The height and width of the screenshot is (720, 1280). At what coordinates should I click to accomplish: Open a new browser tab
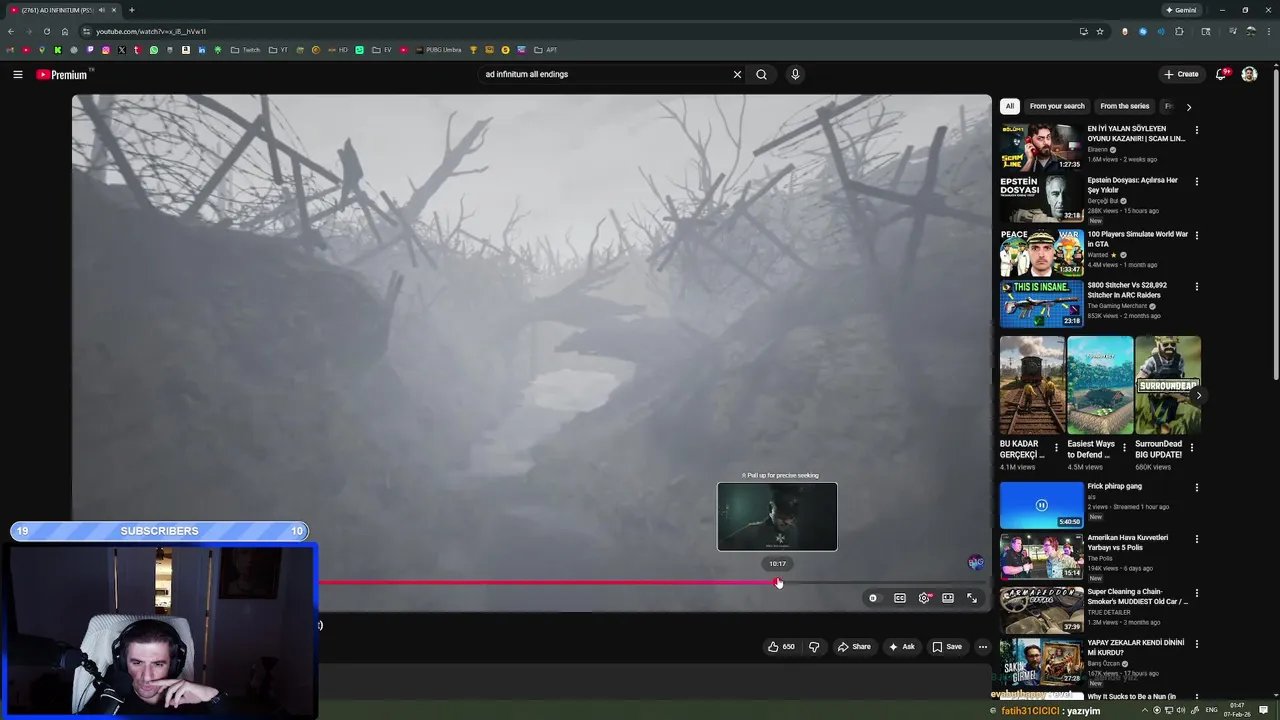pos(131,10)
